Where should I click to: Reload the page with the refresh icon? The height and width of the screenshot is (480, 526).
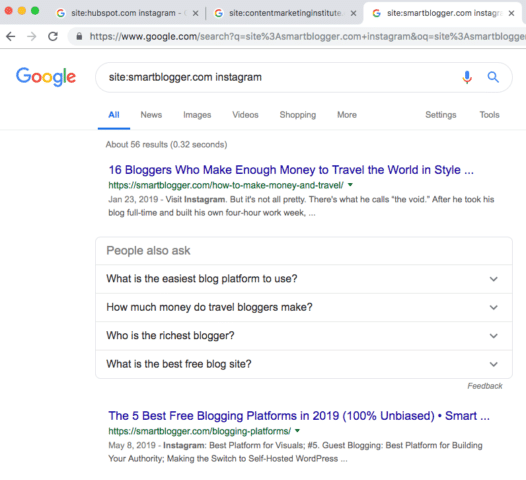53,36
